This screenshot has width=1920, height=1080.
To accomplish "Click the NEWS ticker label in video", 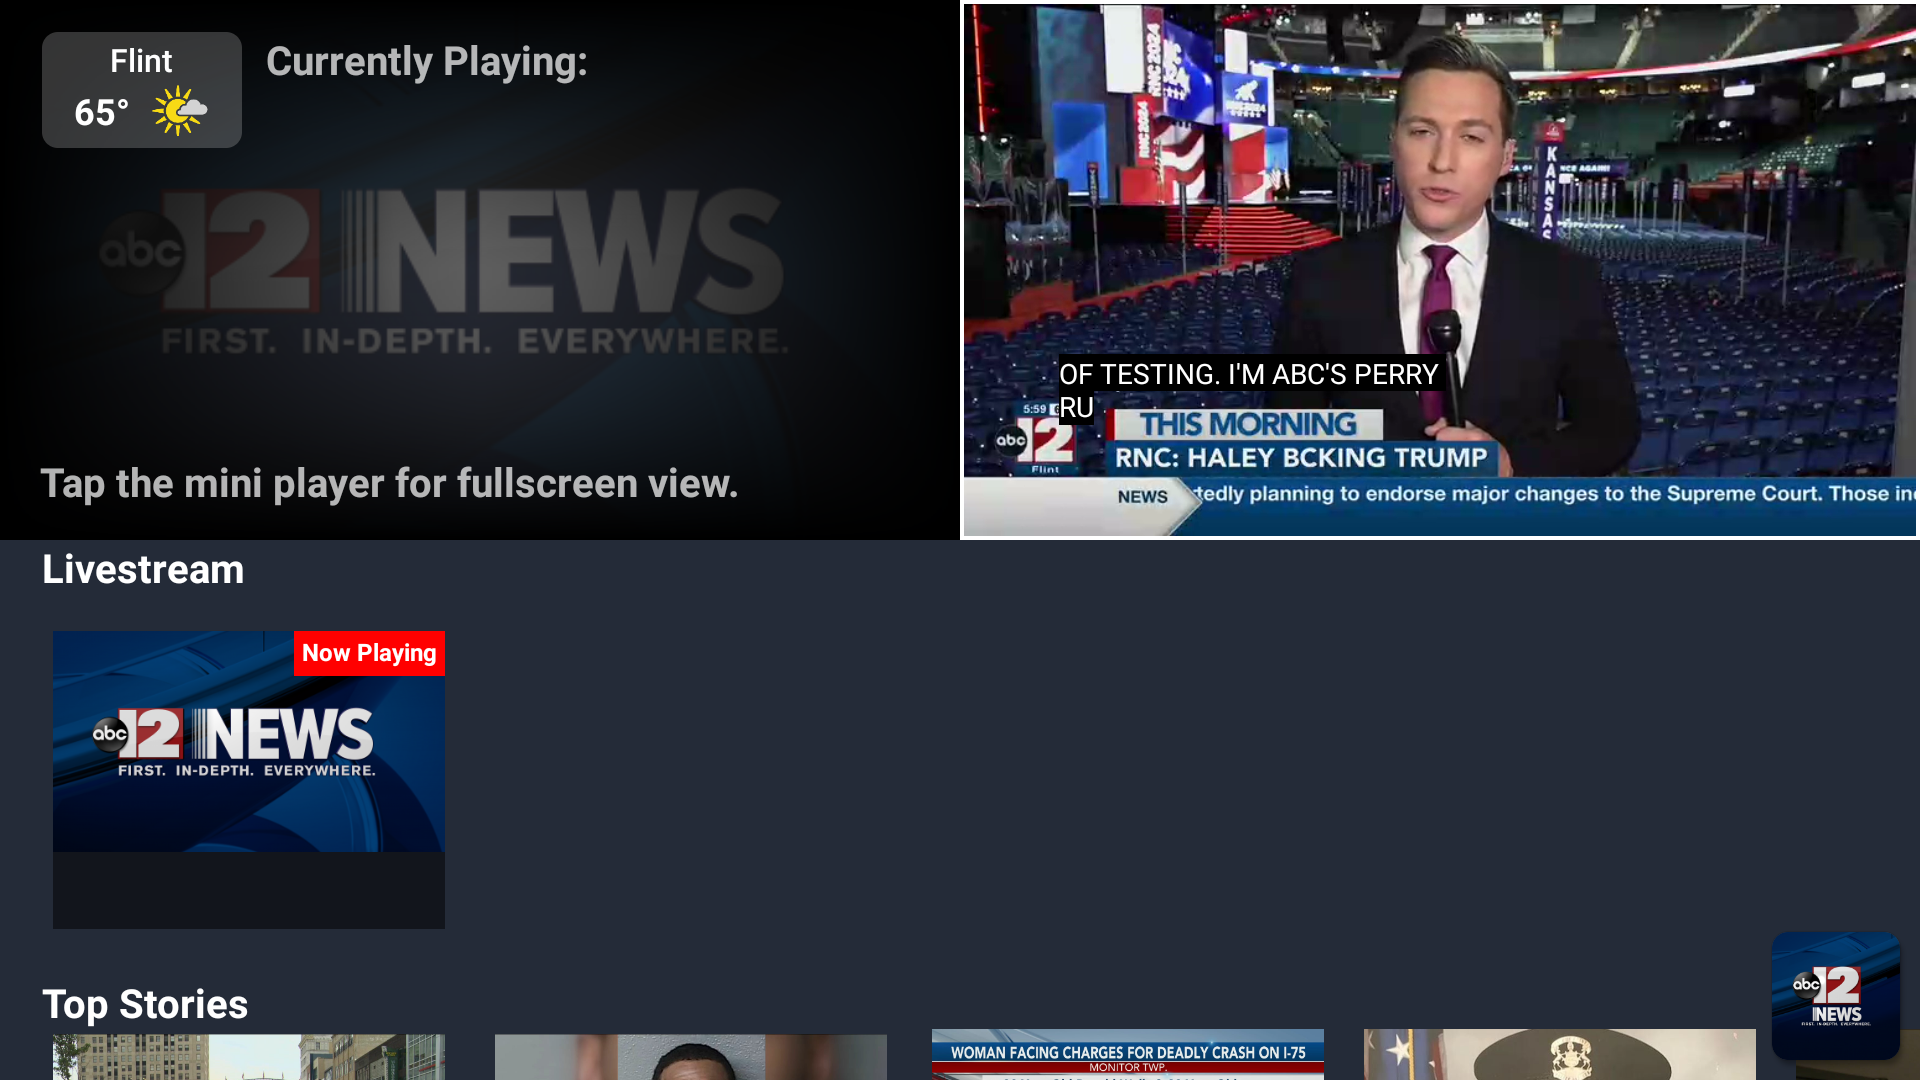I will pyautogui.click(x=1143, y=497).
